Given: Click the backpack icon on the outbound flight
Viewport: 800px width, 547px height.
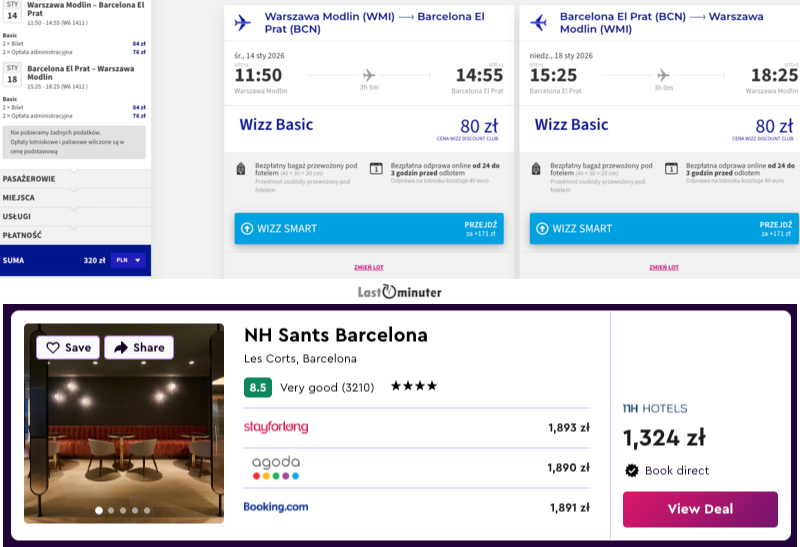Looking at the screenshot, I should [x=240, y=168].
